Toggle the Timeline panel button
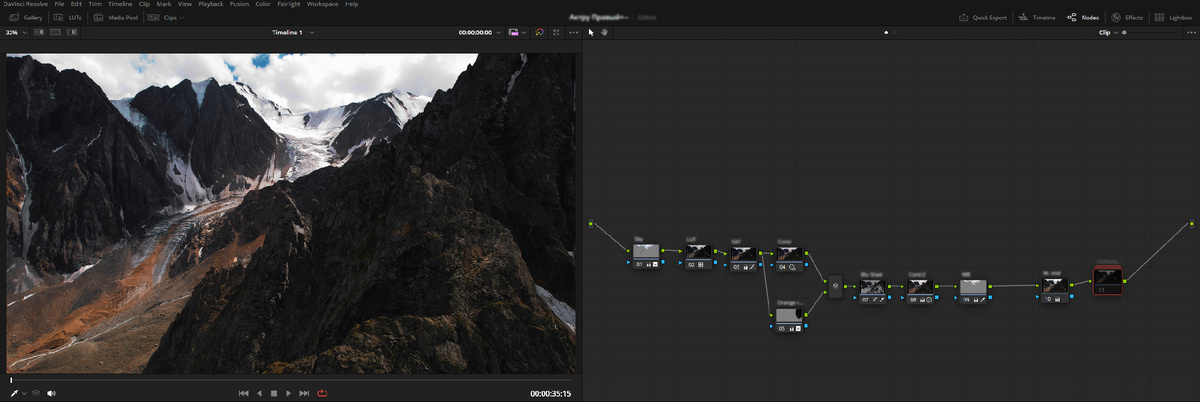 [1037, 18]
